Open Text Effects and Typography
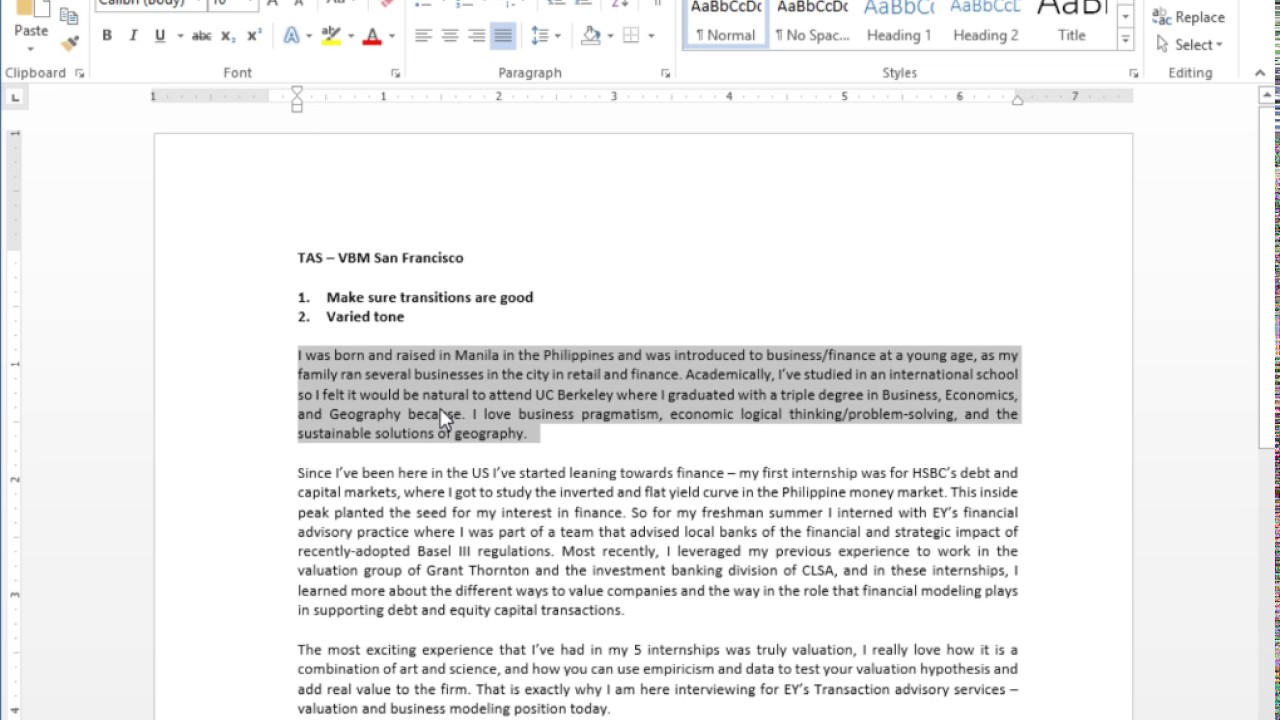Image resolution: width=1280 pixels, height=720 pixels. point(291,36)
